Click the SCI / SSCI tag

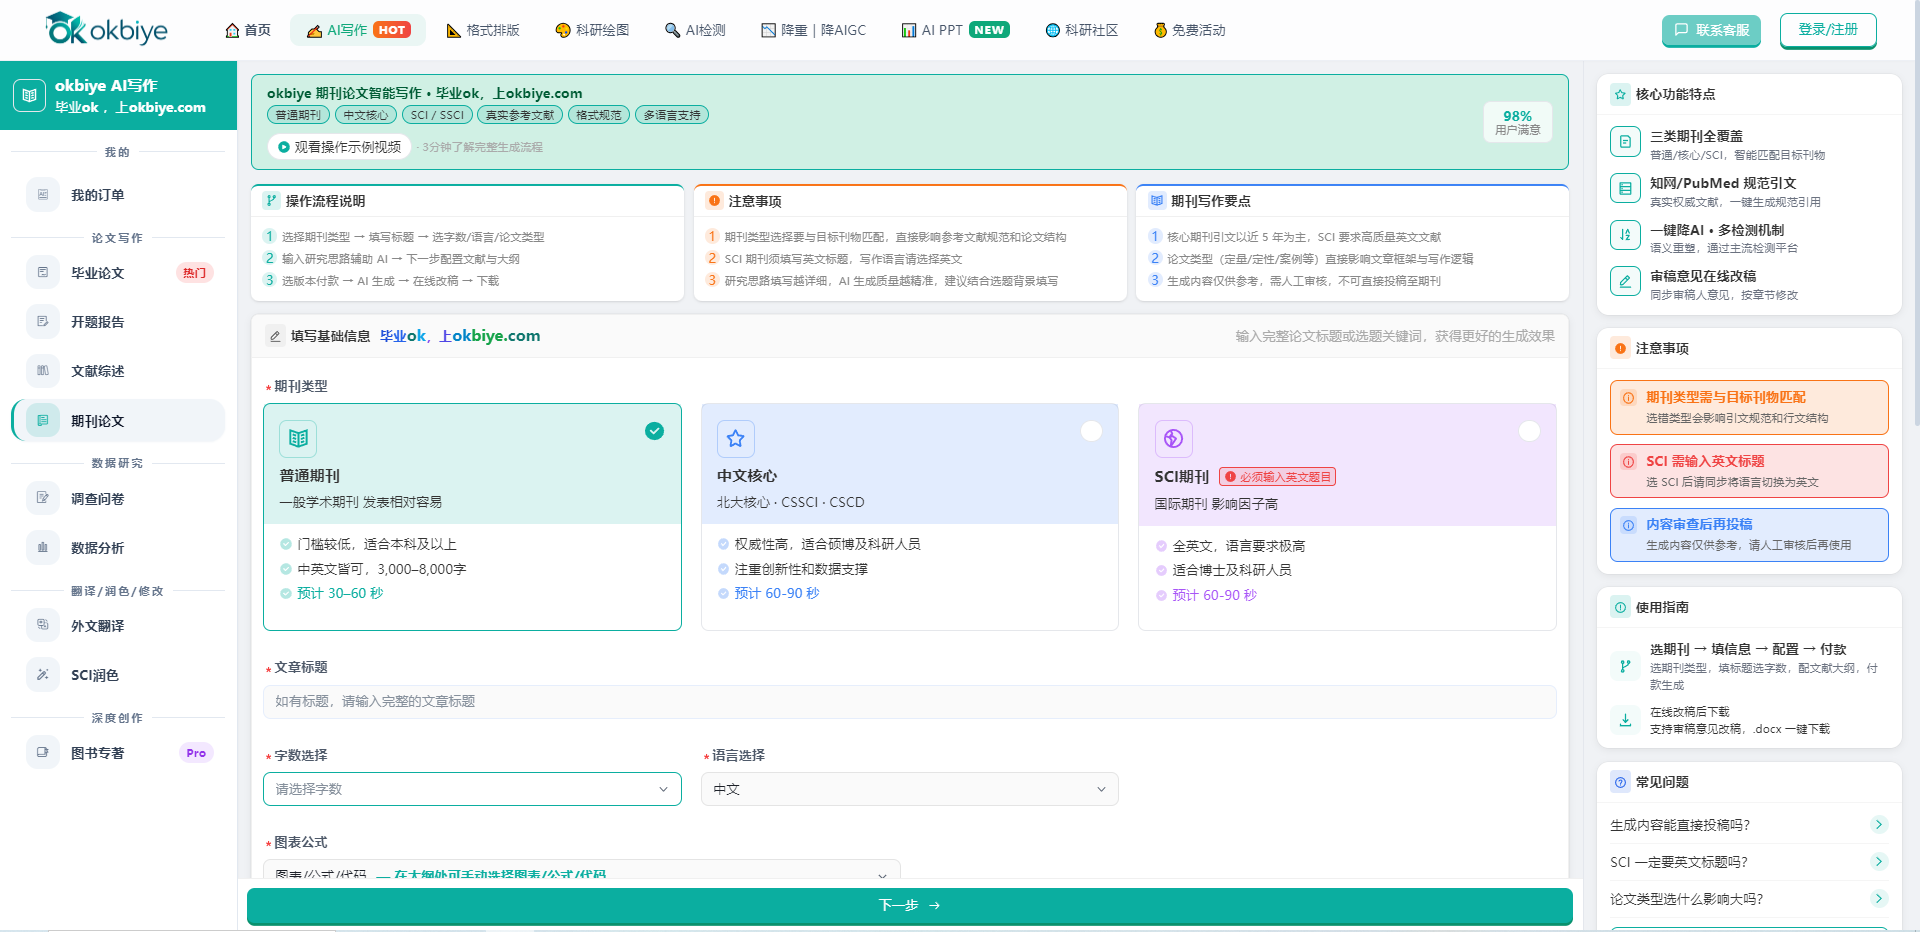437,115
